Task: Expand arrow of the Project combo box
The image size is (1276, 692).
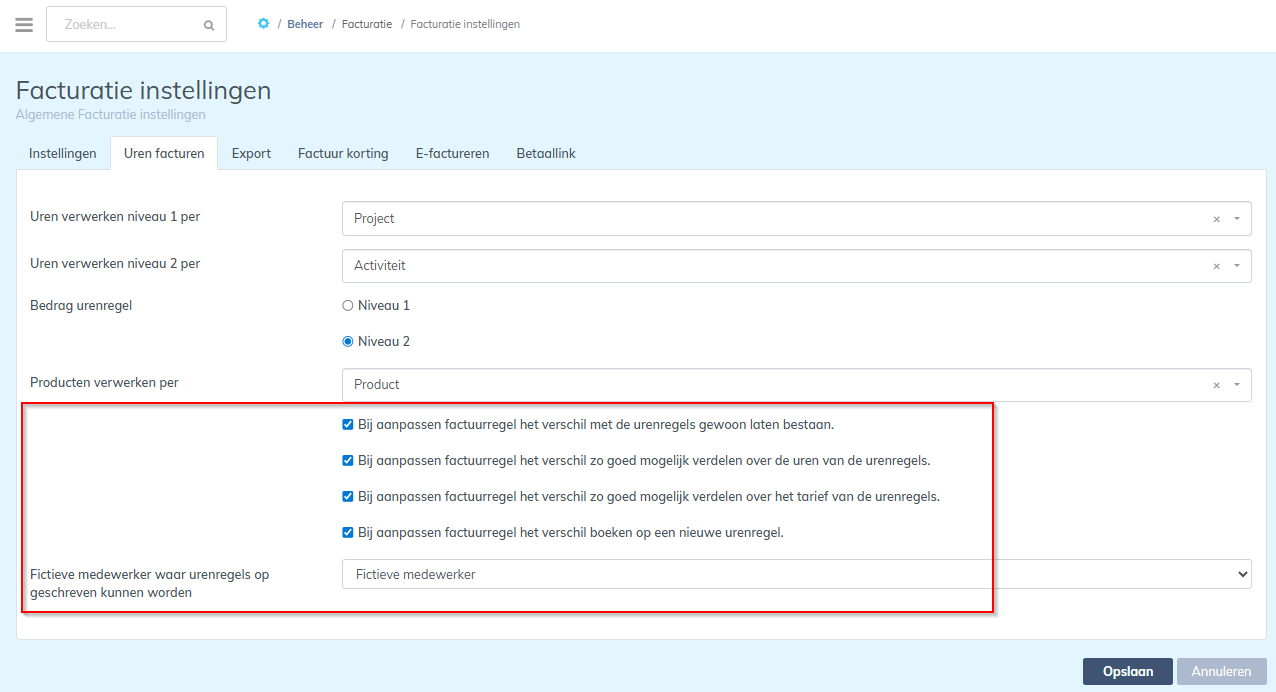Action: [1237, 219]
